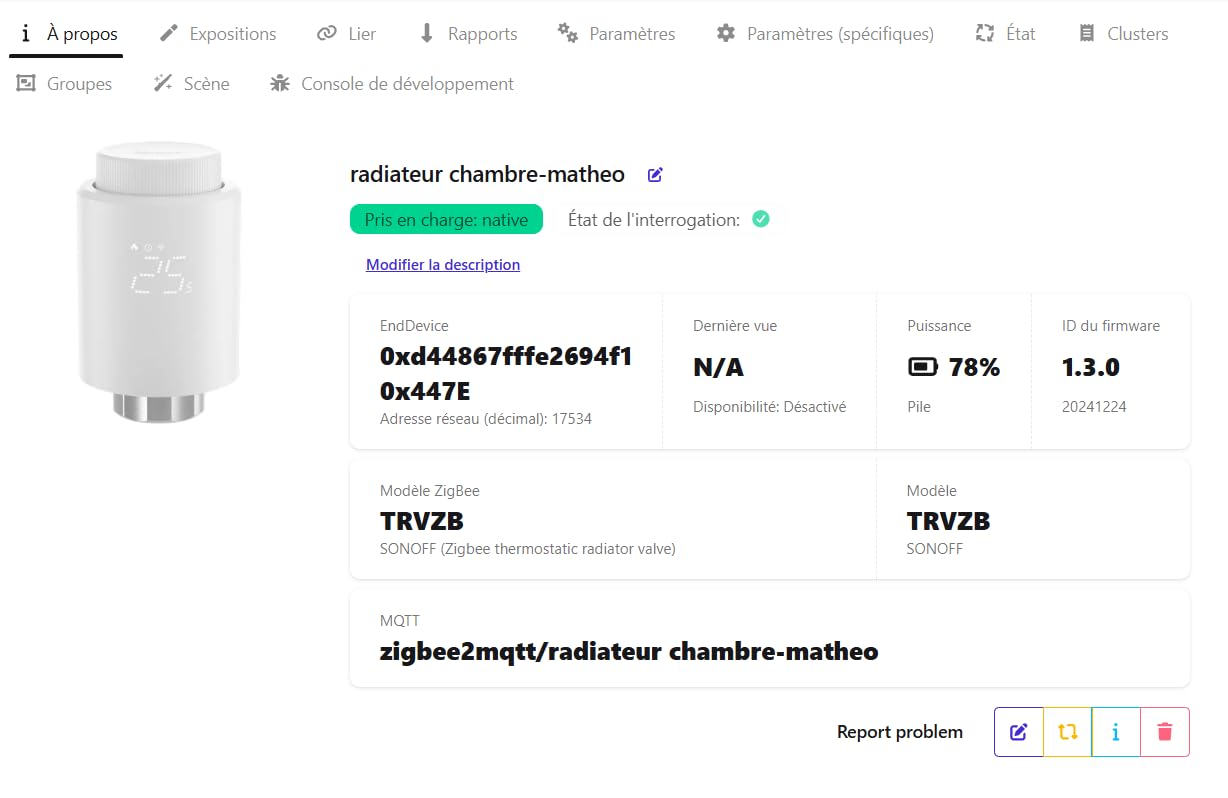Switch to the Groupes tab
1228x798 pixels.
[64, 84]
